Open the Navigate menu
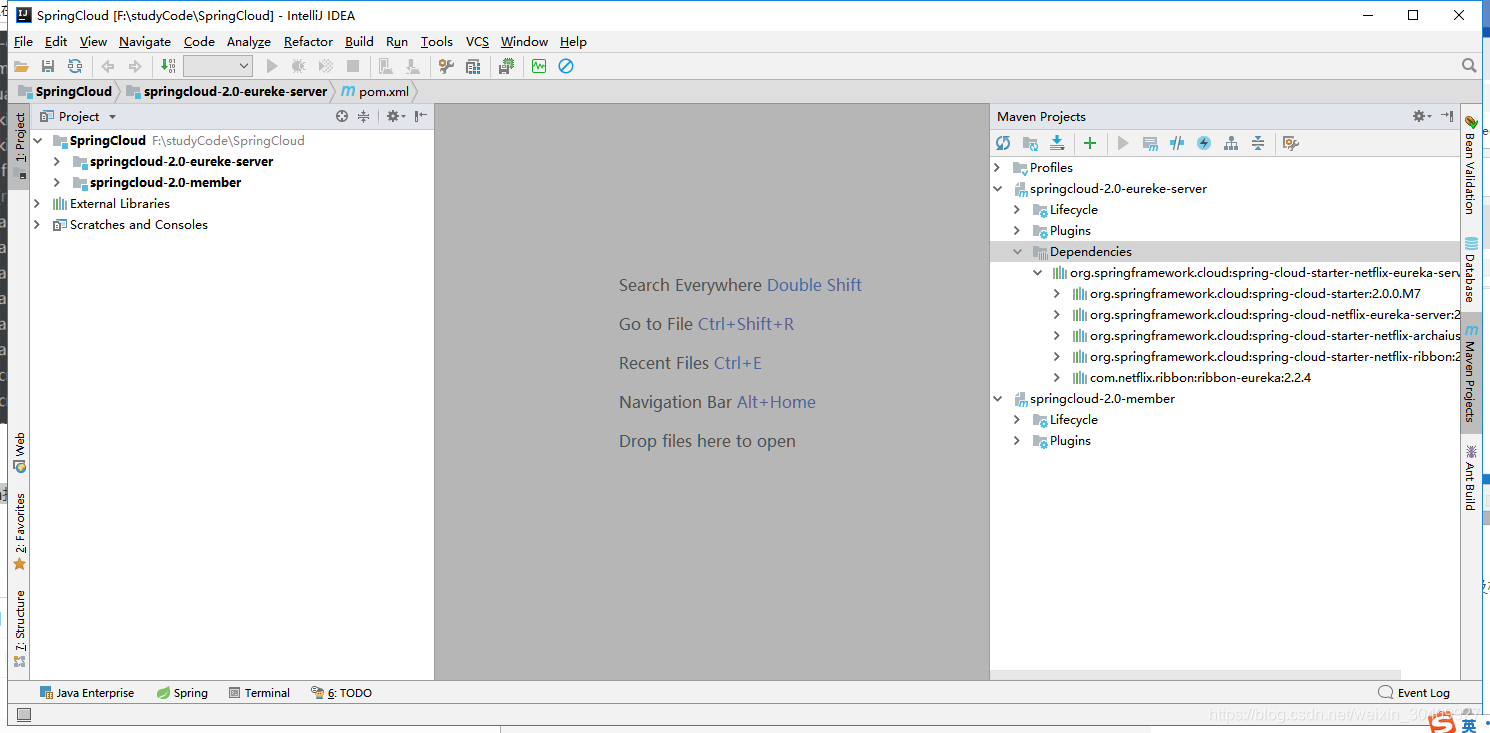 [x=145, y=42]
